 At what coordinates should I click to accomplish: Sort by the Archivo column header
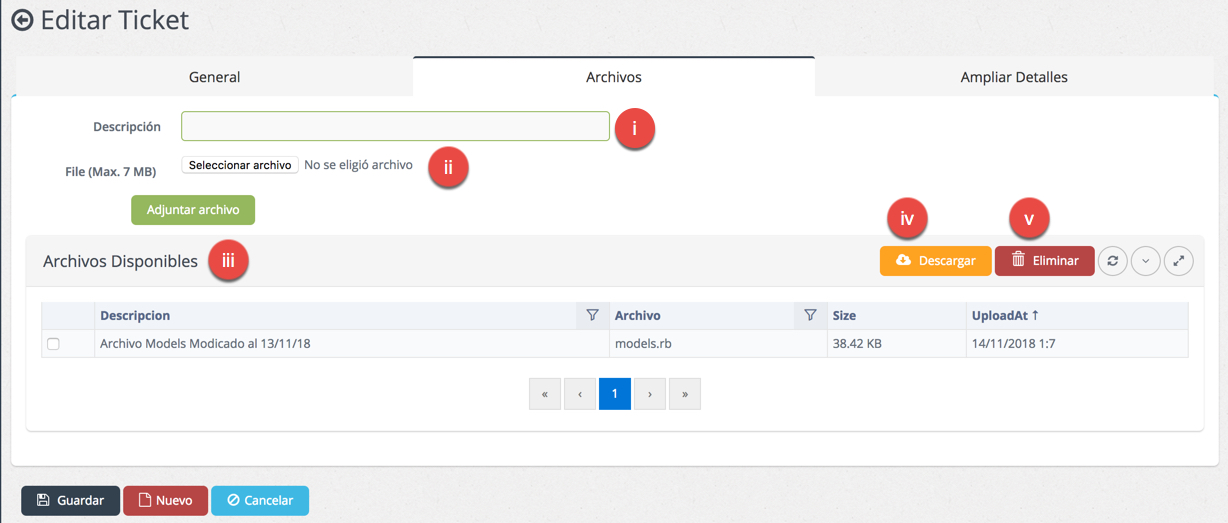(x=638, y=315)
